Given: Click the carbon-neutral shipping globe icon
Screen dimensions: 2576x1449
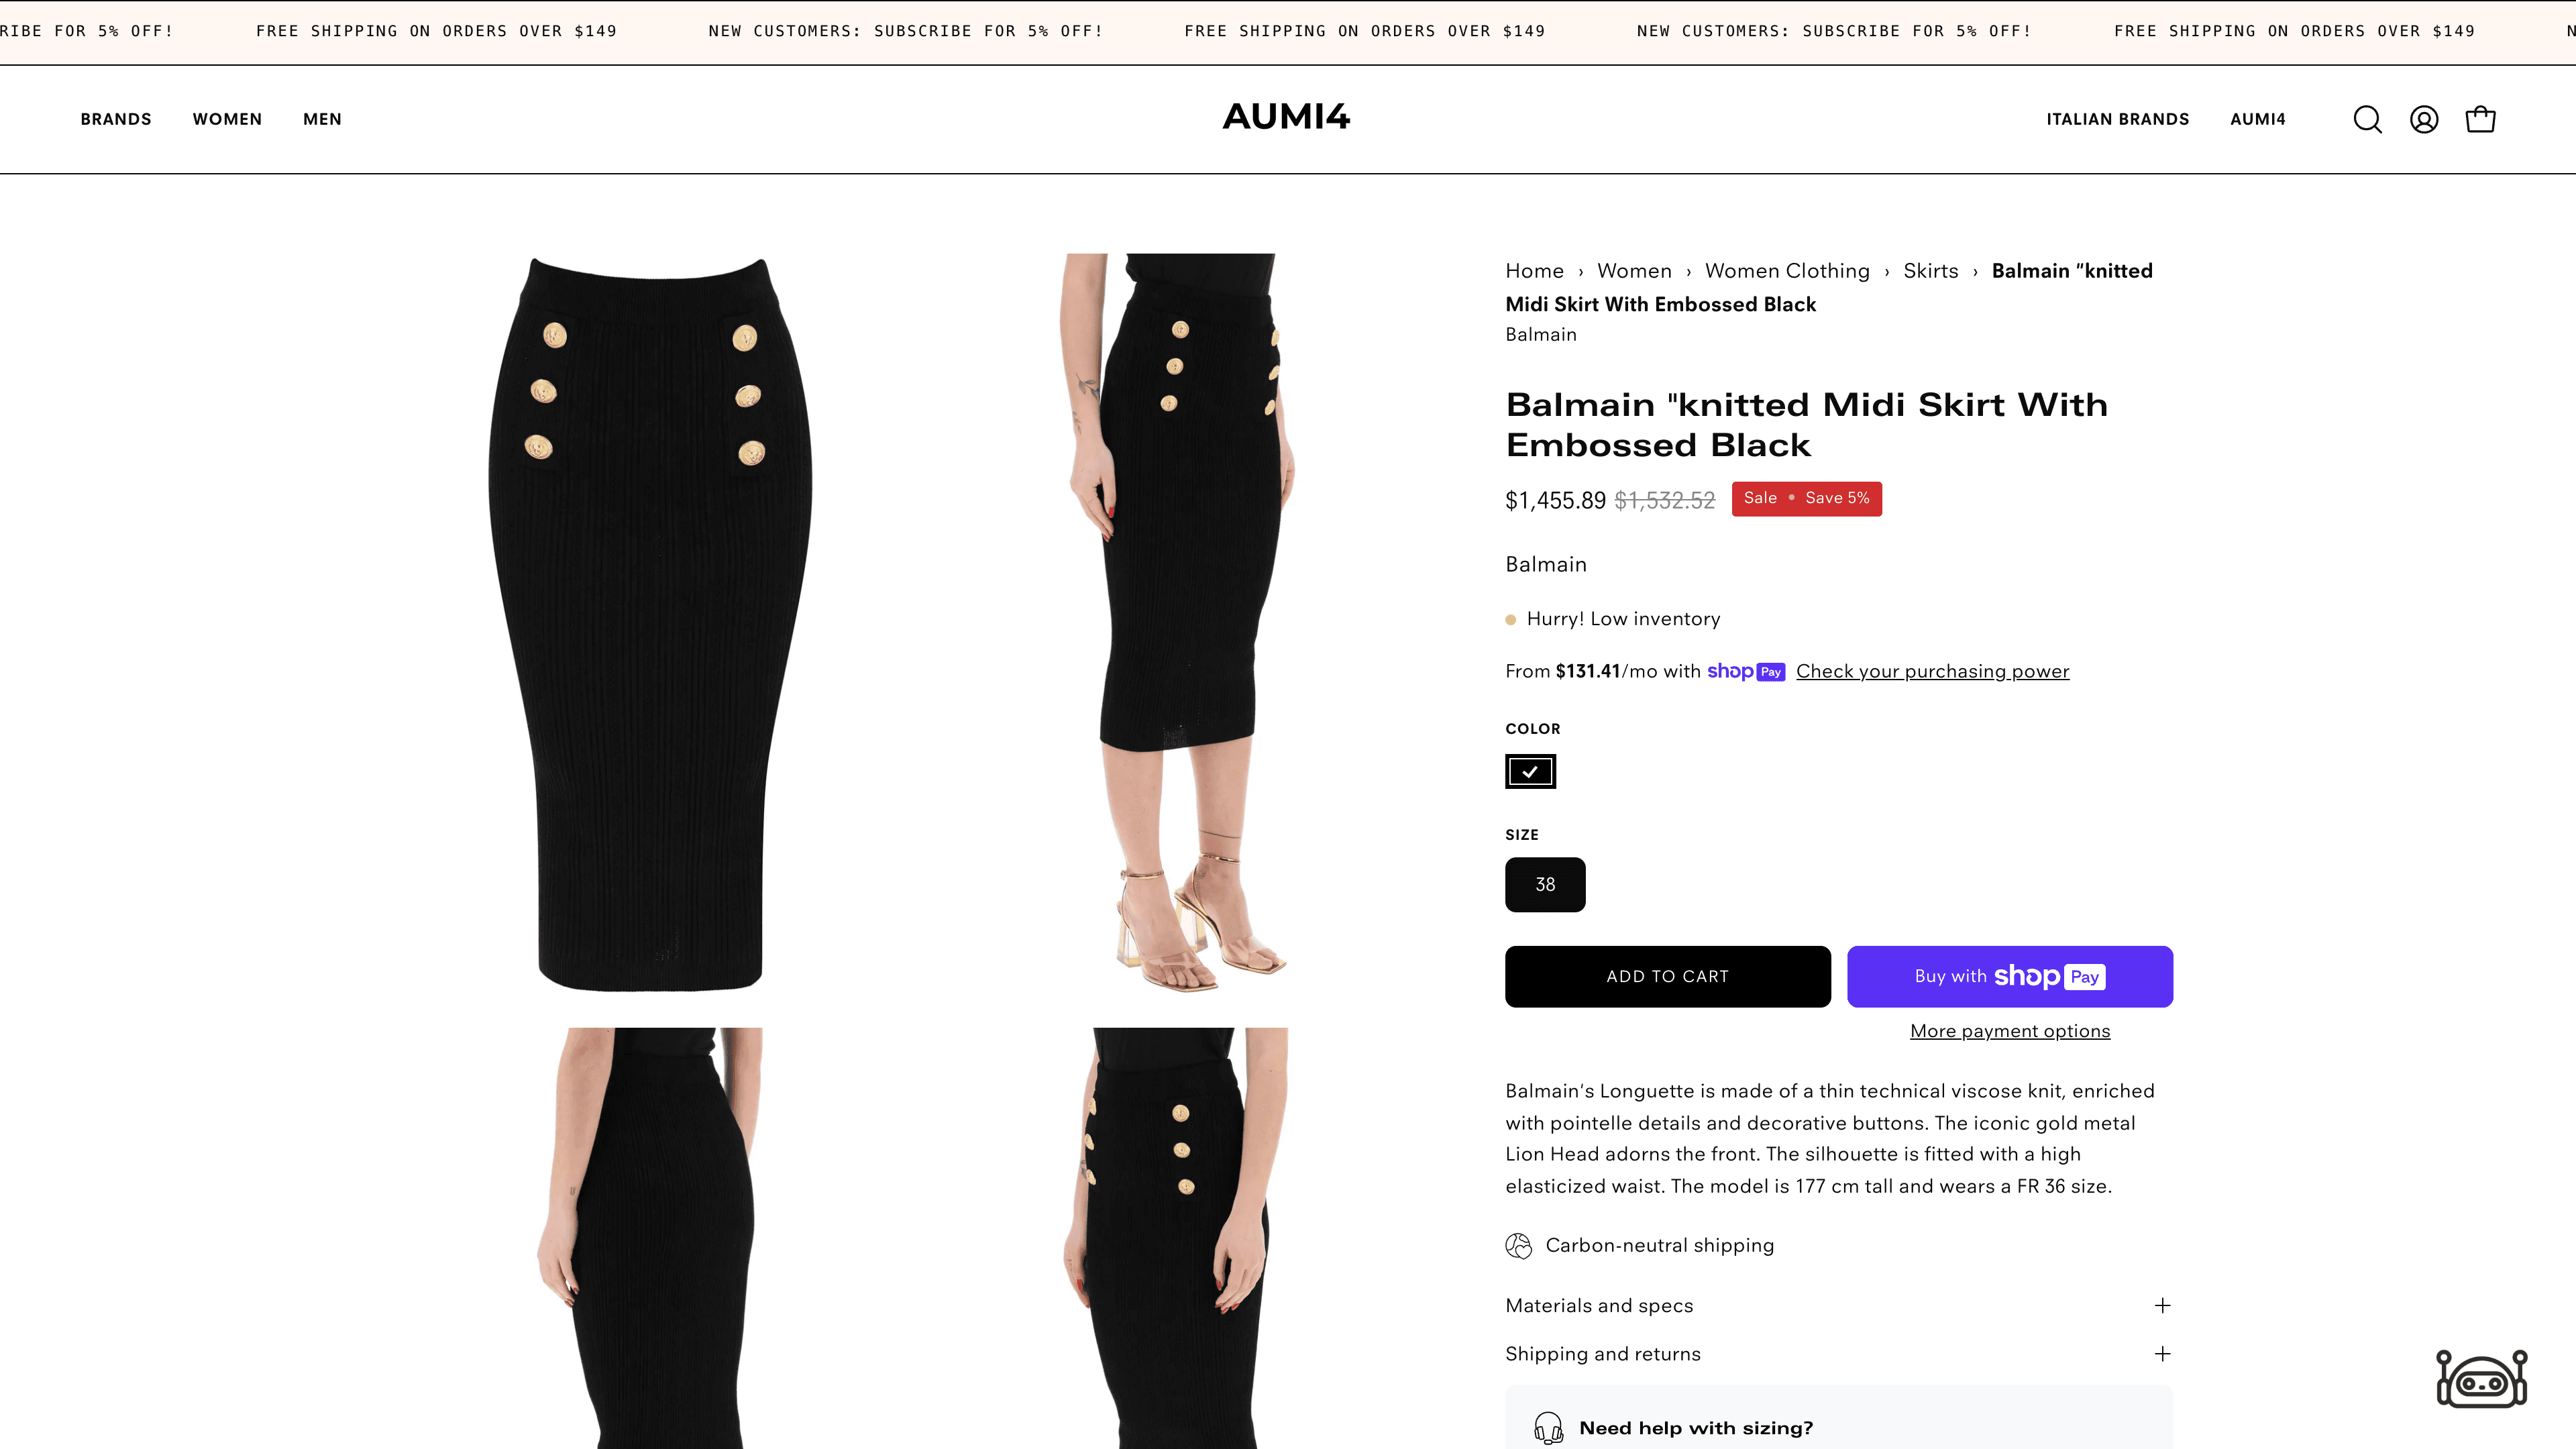Looking at the screenshot, I should [x=1518, y=1245].
